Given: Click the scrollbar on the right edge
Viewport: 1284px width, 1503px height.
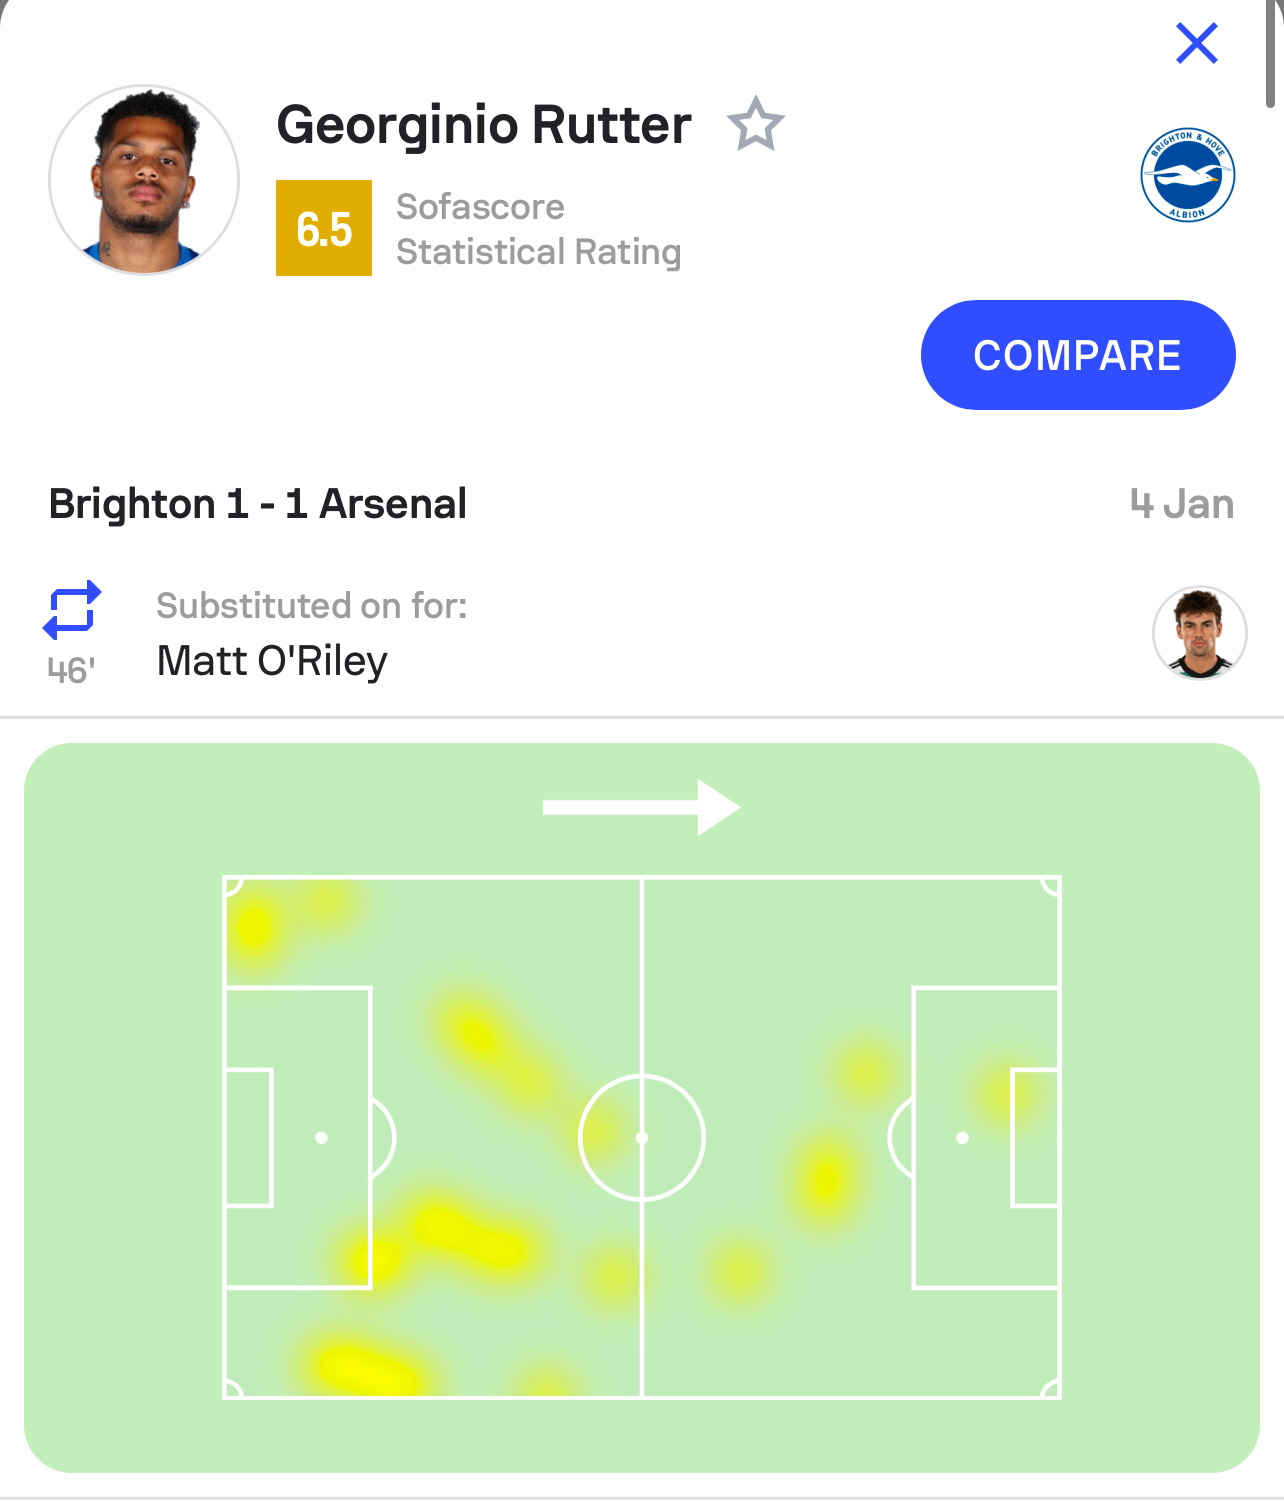Looking at the screenshot, I should tap(1271, 54).
